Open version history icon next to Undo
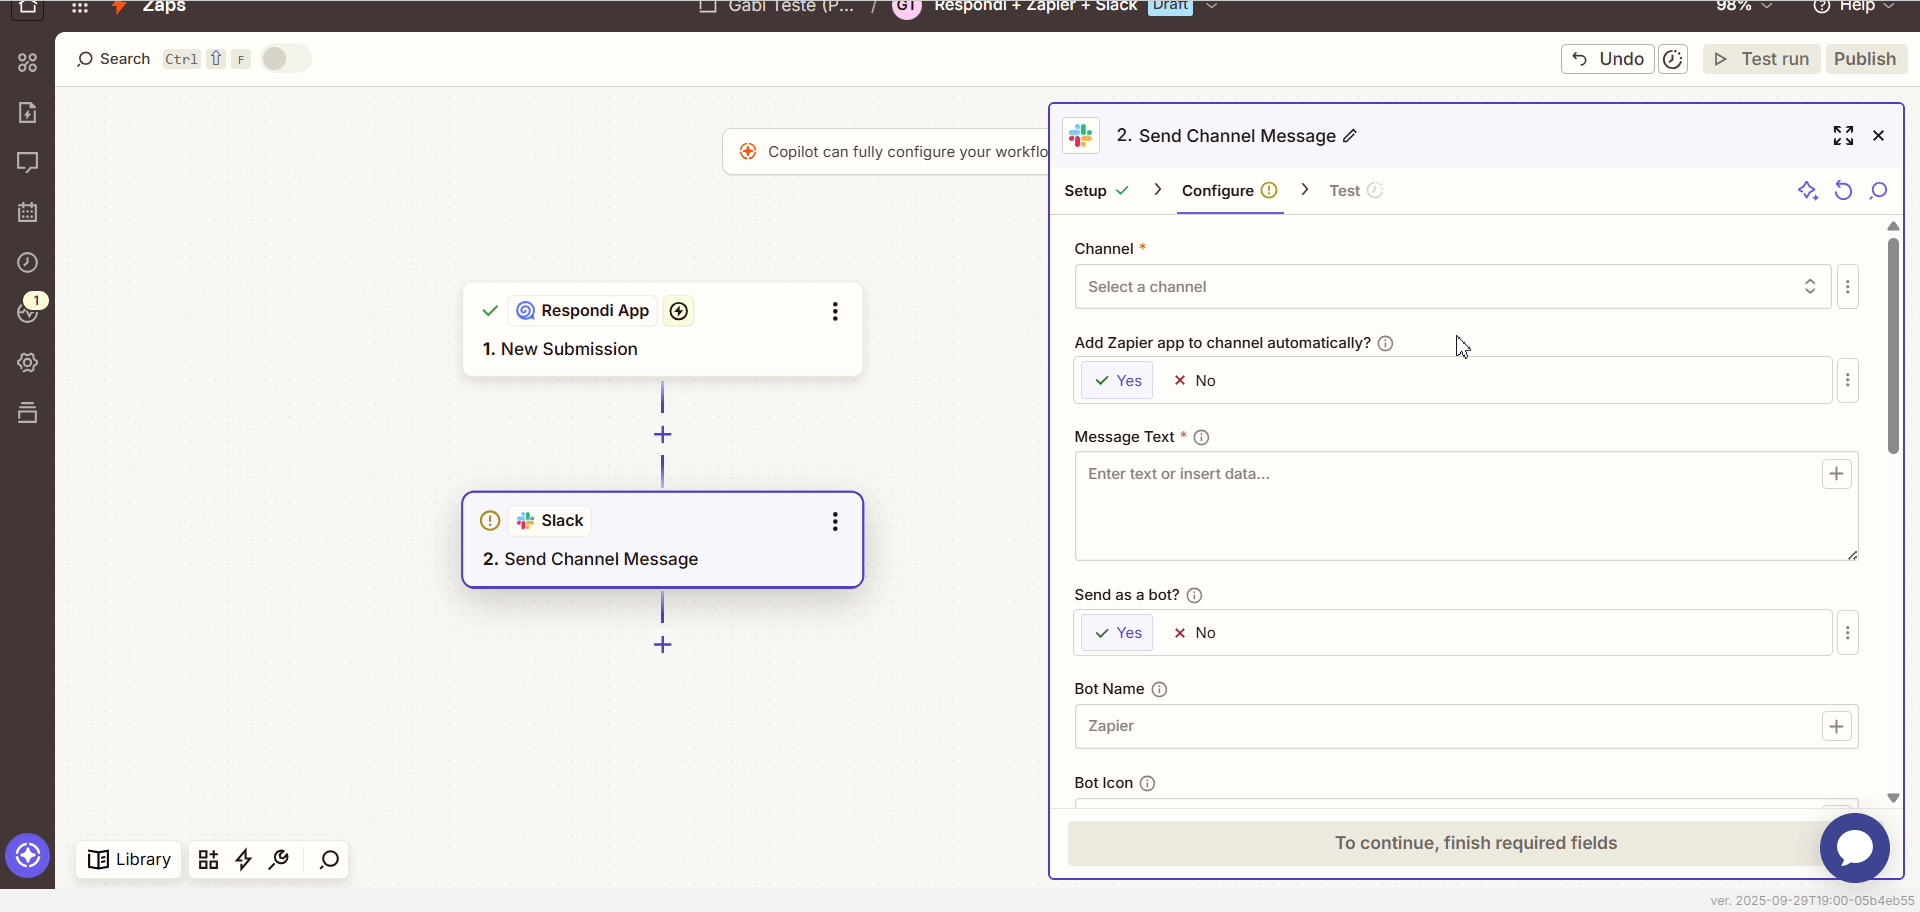This screenshot has height=912, width=1920. tap(1673, 59)
